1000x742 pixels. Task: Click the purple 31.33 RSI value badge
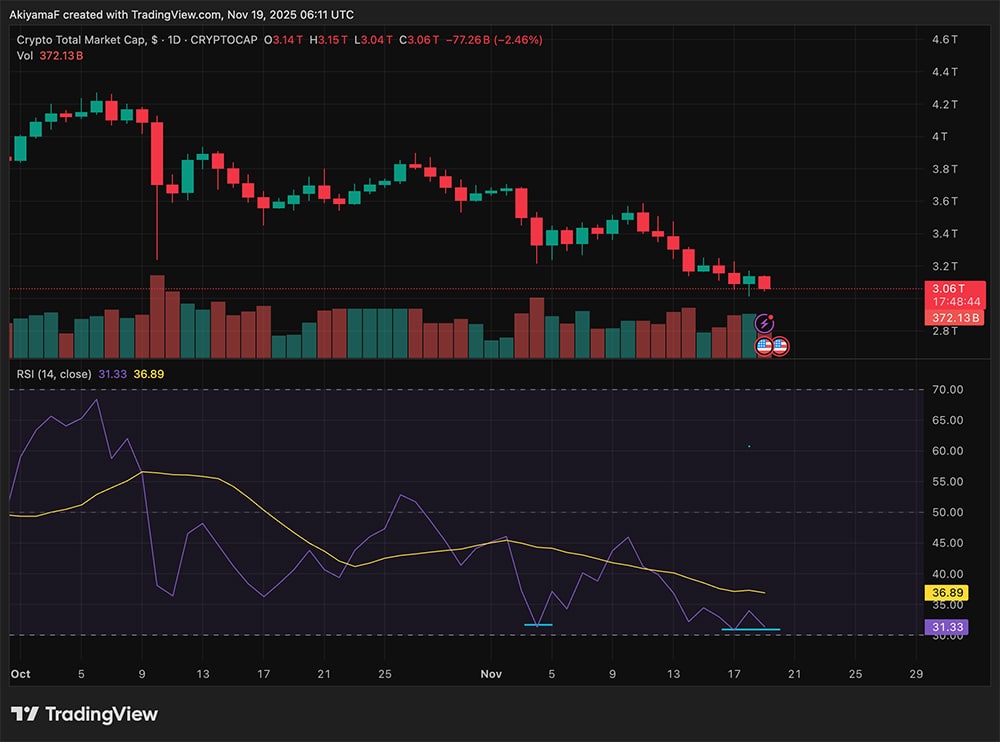point(947,627)
